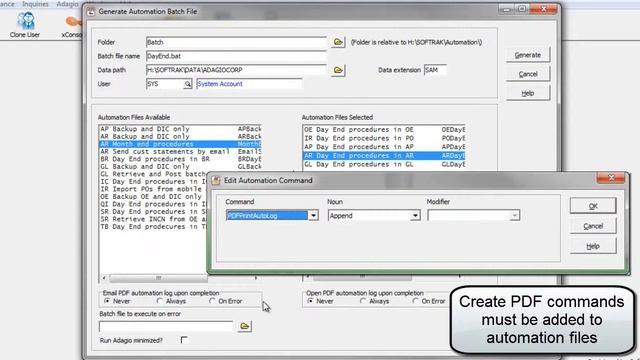Screen dimensions: 640x360
Task: Open Help in Edit Automation Command
Action: click(593, 246)
